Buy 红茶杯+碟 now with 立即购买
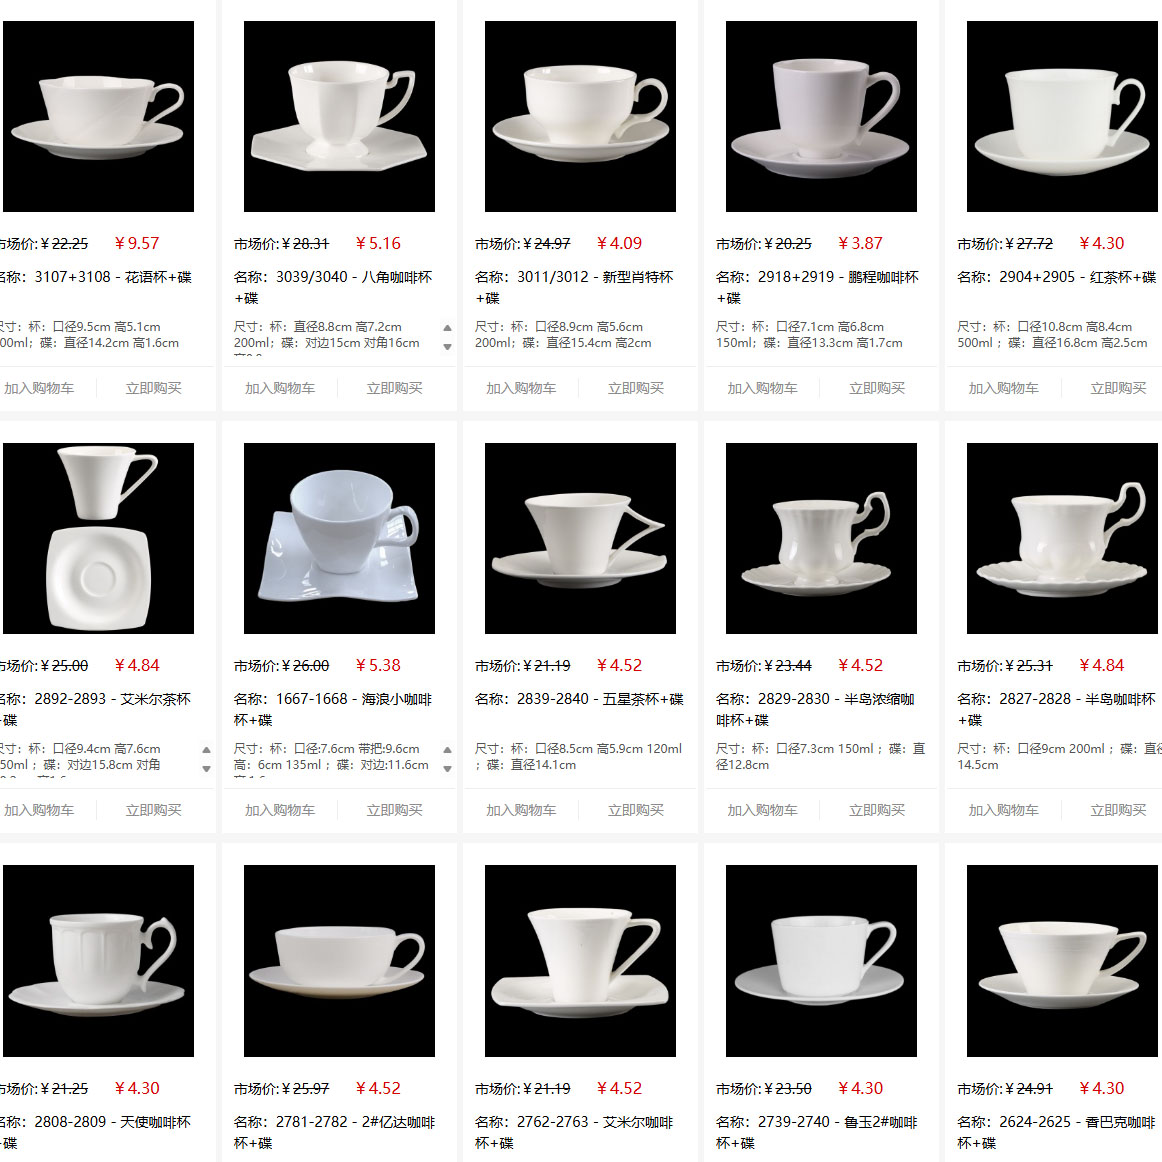Viewport: 1162px width, 1162px height. coord(1118,388)
